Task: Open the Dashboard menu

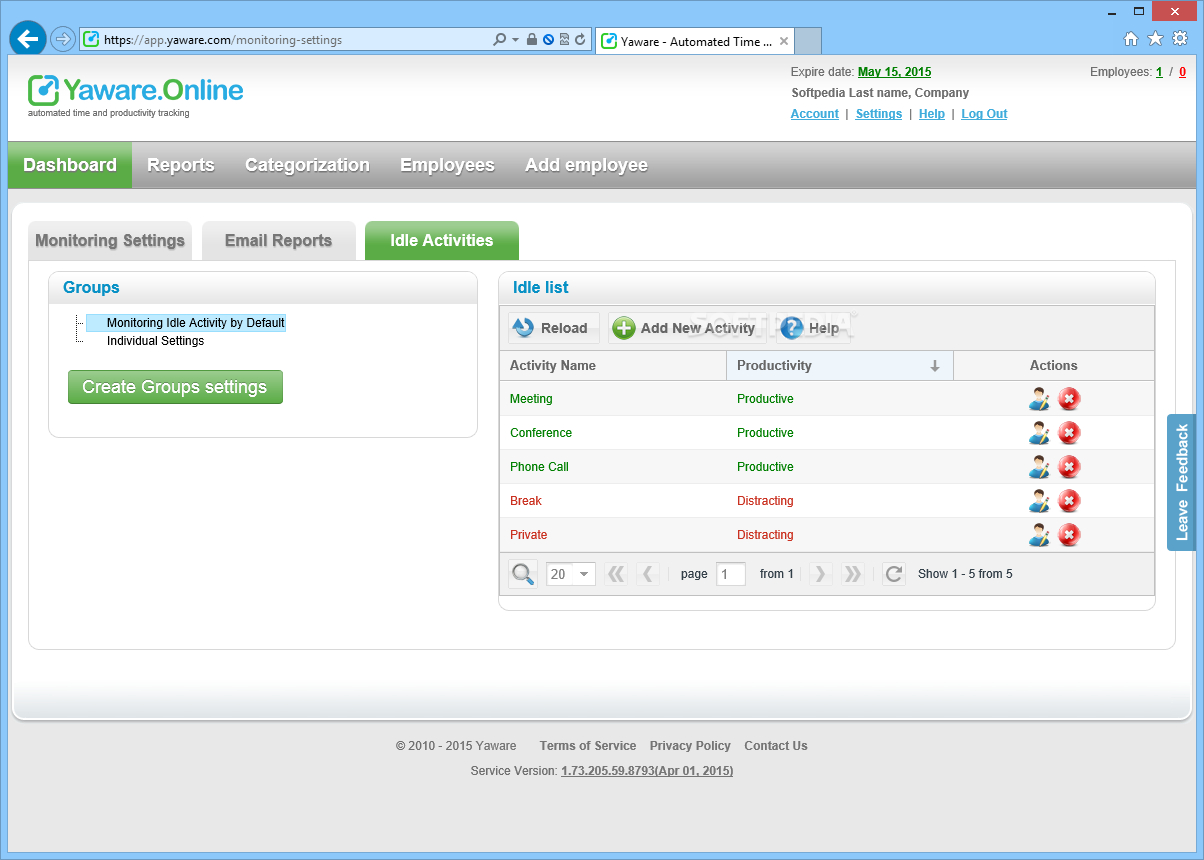Action: (x=70, y=165)
